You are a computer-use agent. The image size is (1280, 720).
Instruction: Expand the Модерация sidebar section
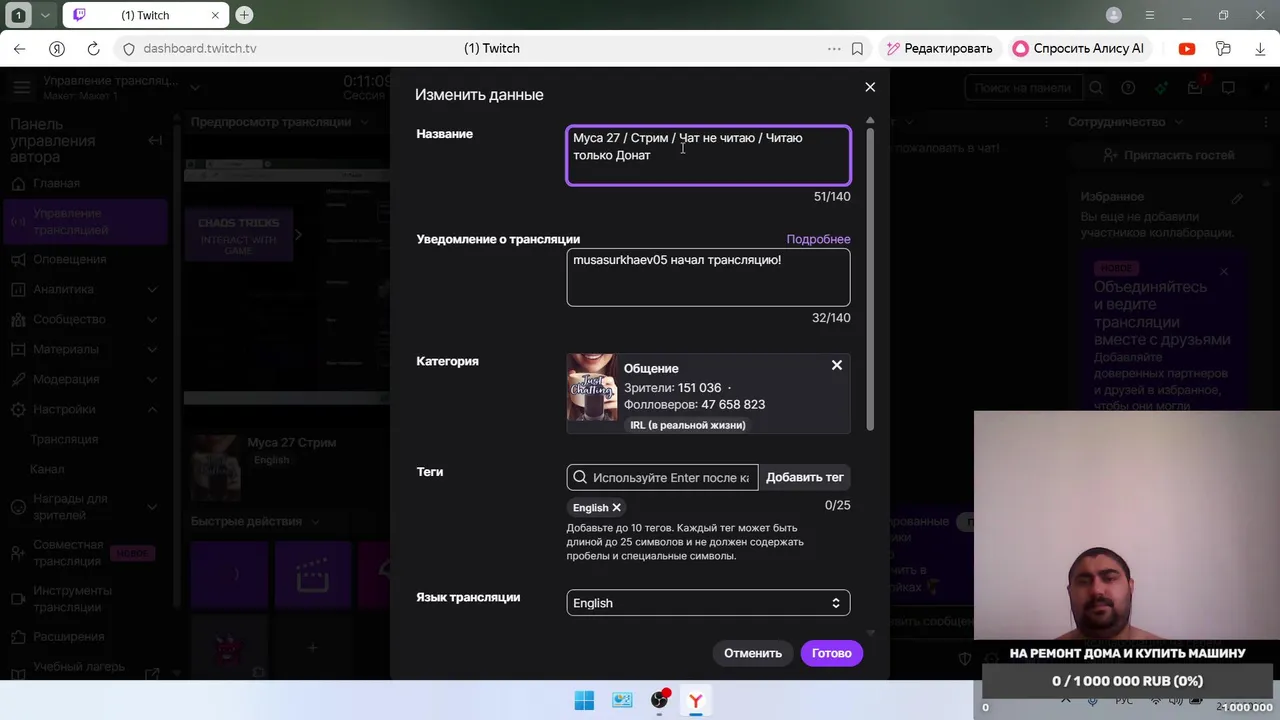click(152, 379)
